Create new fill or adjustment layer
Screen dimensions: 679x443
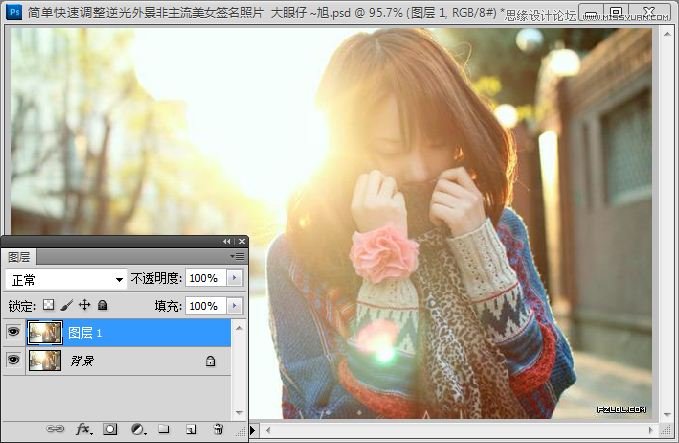coord(139,429)
